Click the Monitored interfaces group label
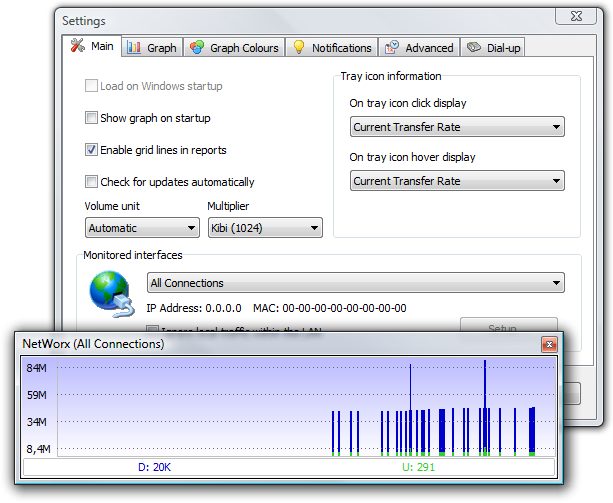This screenshot has width=613, height=503. (x=133, y=255)
